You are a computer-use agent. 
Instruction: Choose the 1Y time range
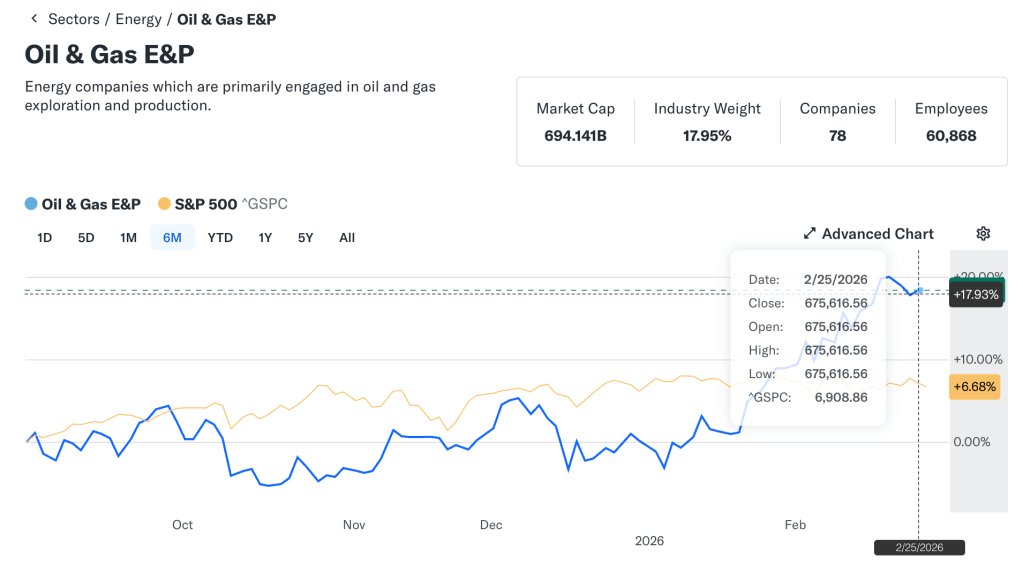click(x=265, y=238)
